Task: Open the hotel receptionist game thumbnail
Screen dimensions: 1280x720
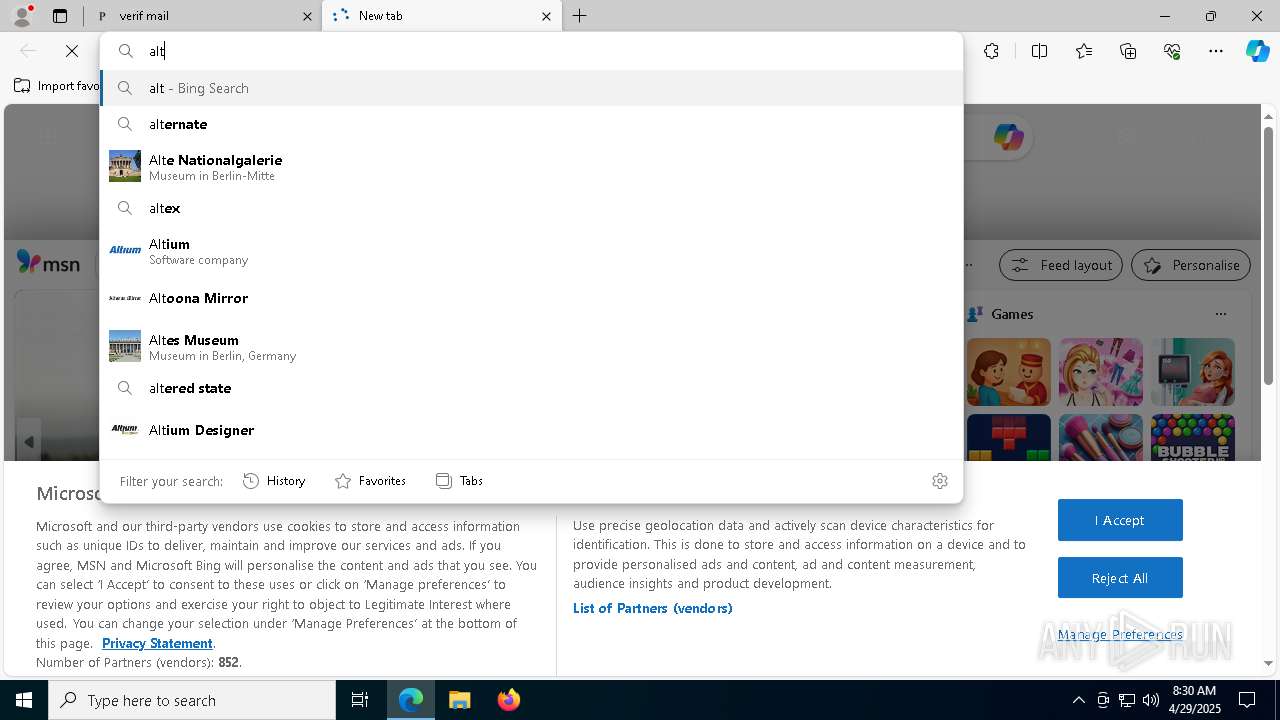Action: coord(1009,372)
